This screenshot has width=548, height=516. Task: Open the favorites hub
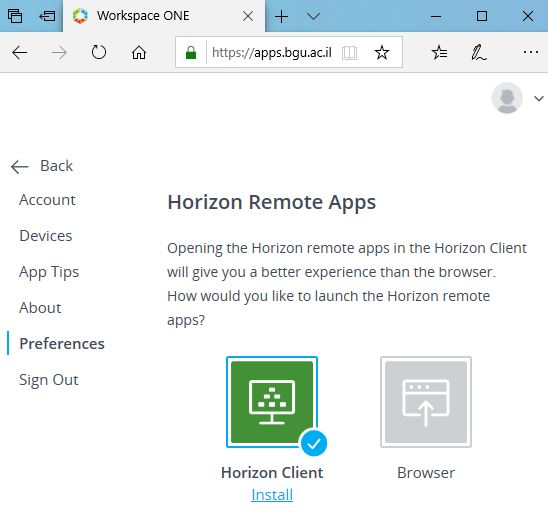pyautogui.click(x=439, y=53)
